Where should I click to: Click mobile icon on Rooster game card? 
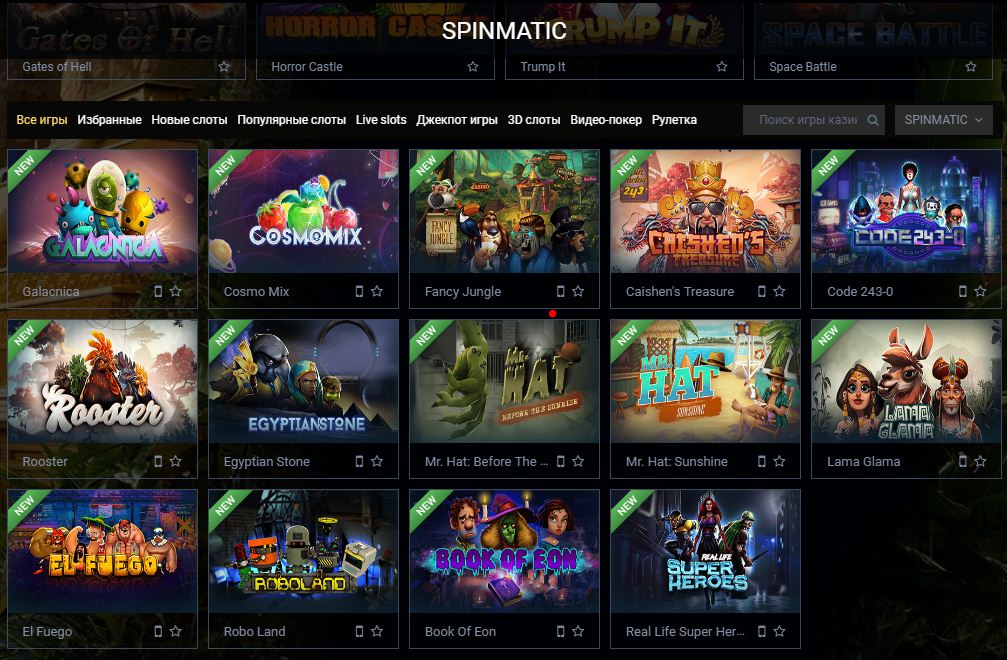pyautogui.click(x=158, y=461)
